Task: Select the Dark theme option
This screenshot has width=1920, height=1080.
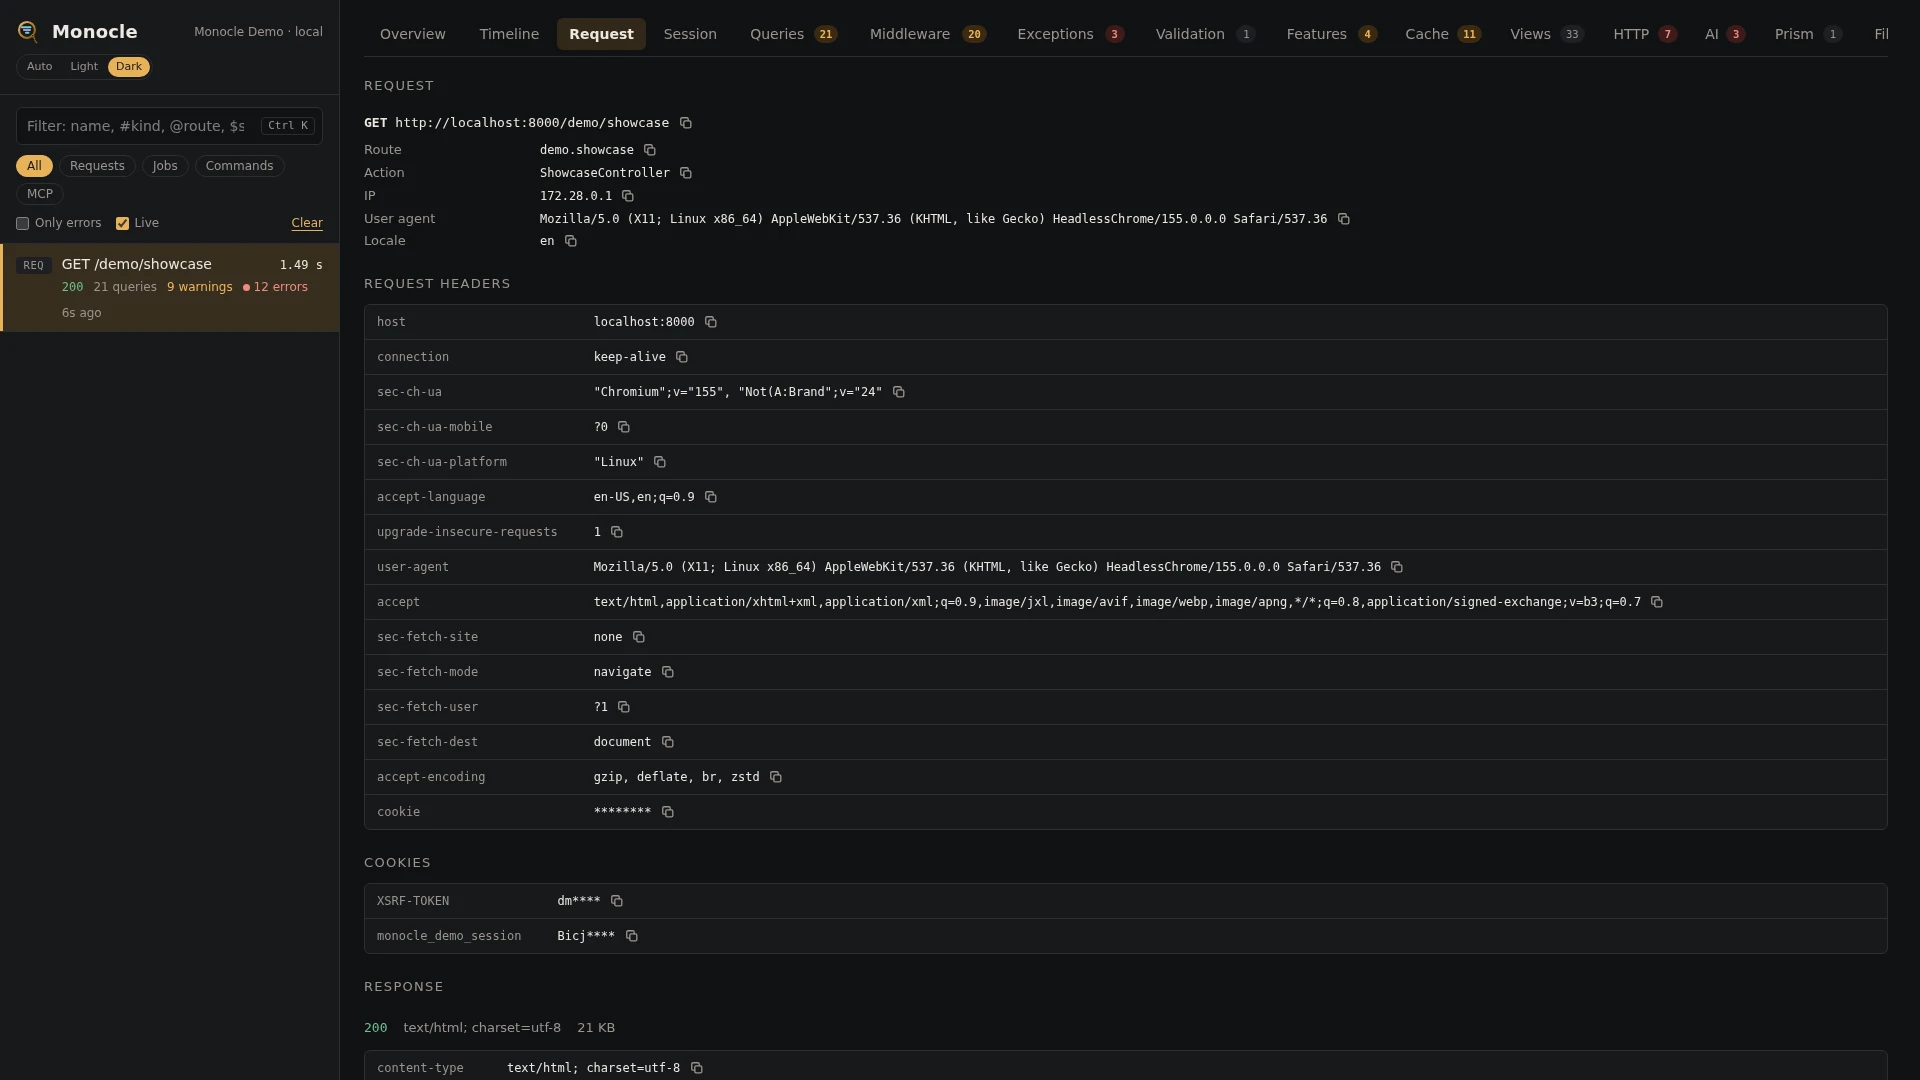Action: click(129, 67)
